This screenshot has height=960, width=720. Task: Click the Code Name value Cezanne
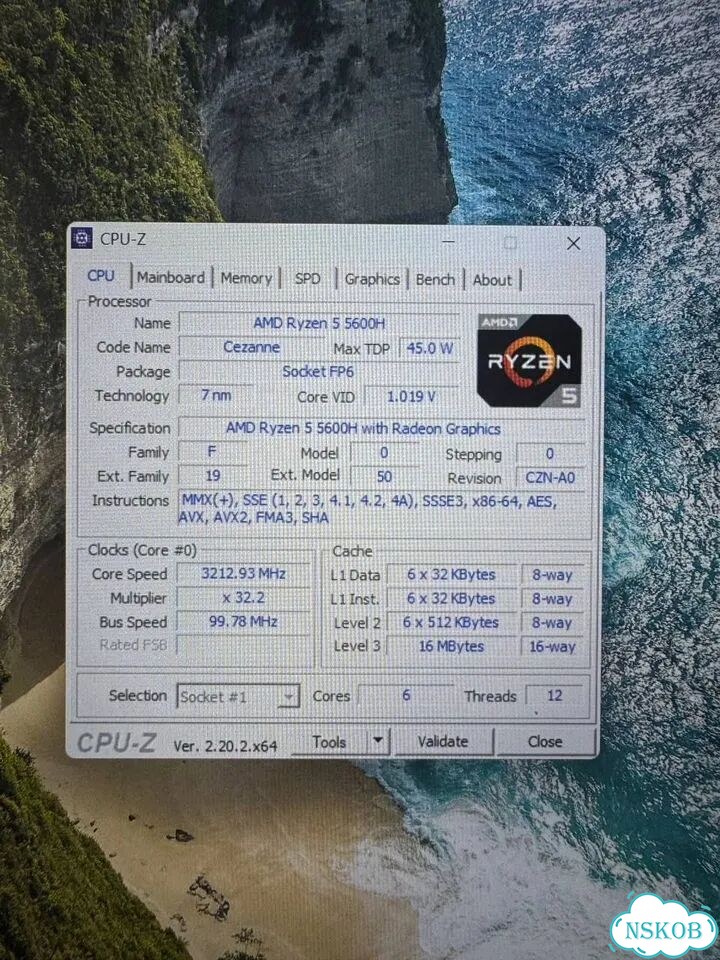pyautogui.click(x=252, y=347)
